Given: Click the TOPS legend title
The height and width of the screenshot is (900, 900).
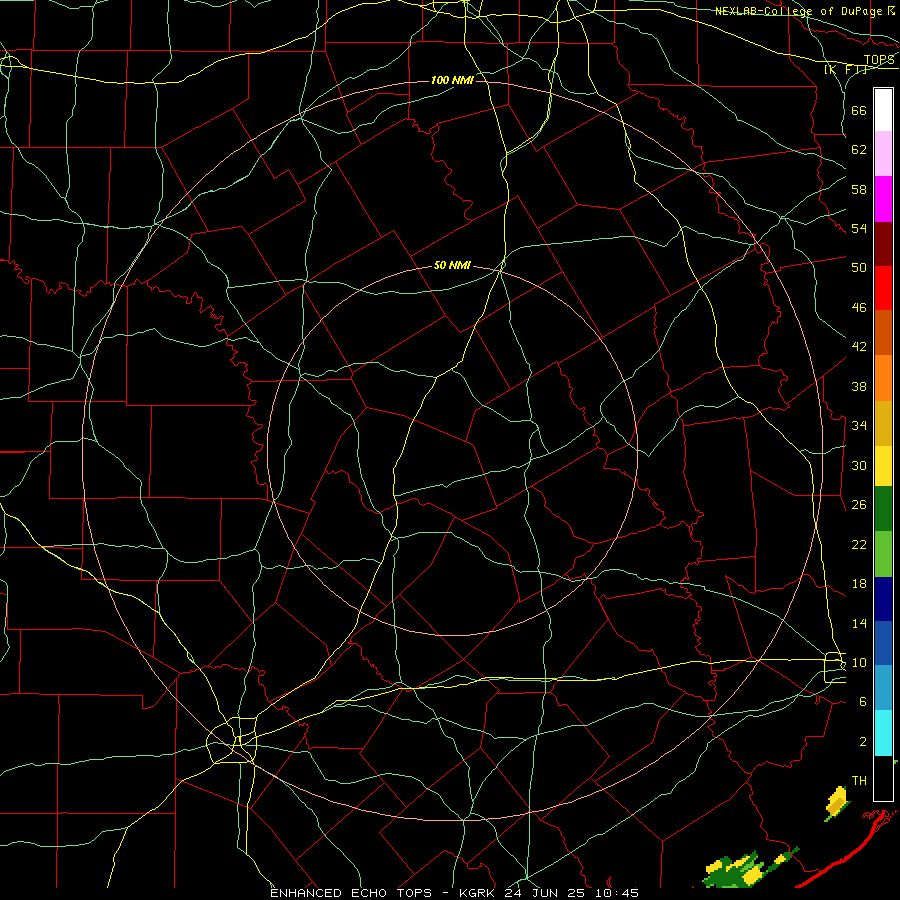Looking at the screenshot, I should pos(879,60).
